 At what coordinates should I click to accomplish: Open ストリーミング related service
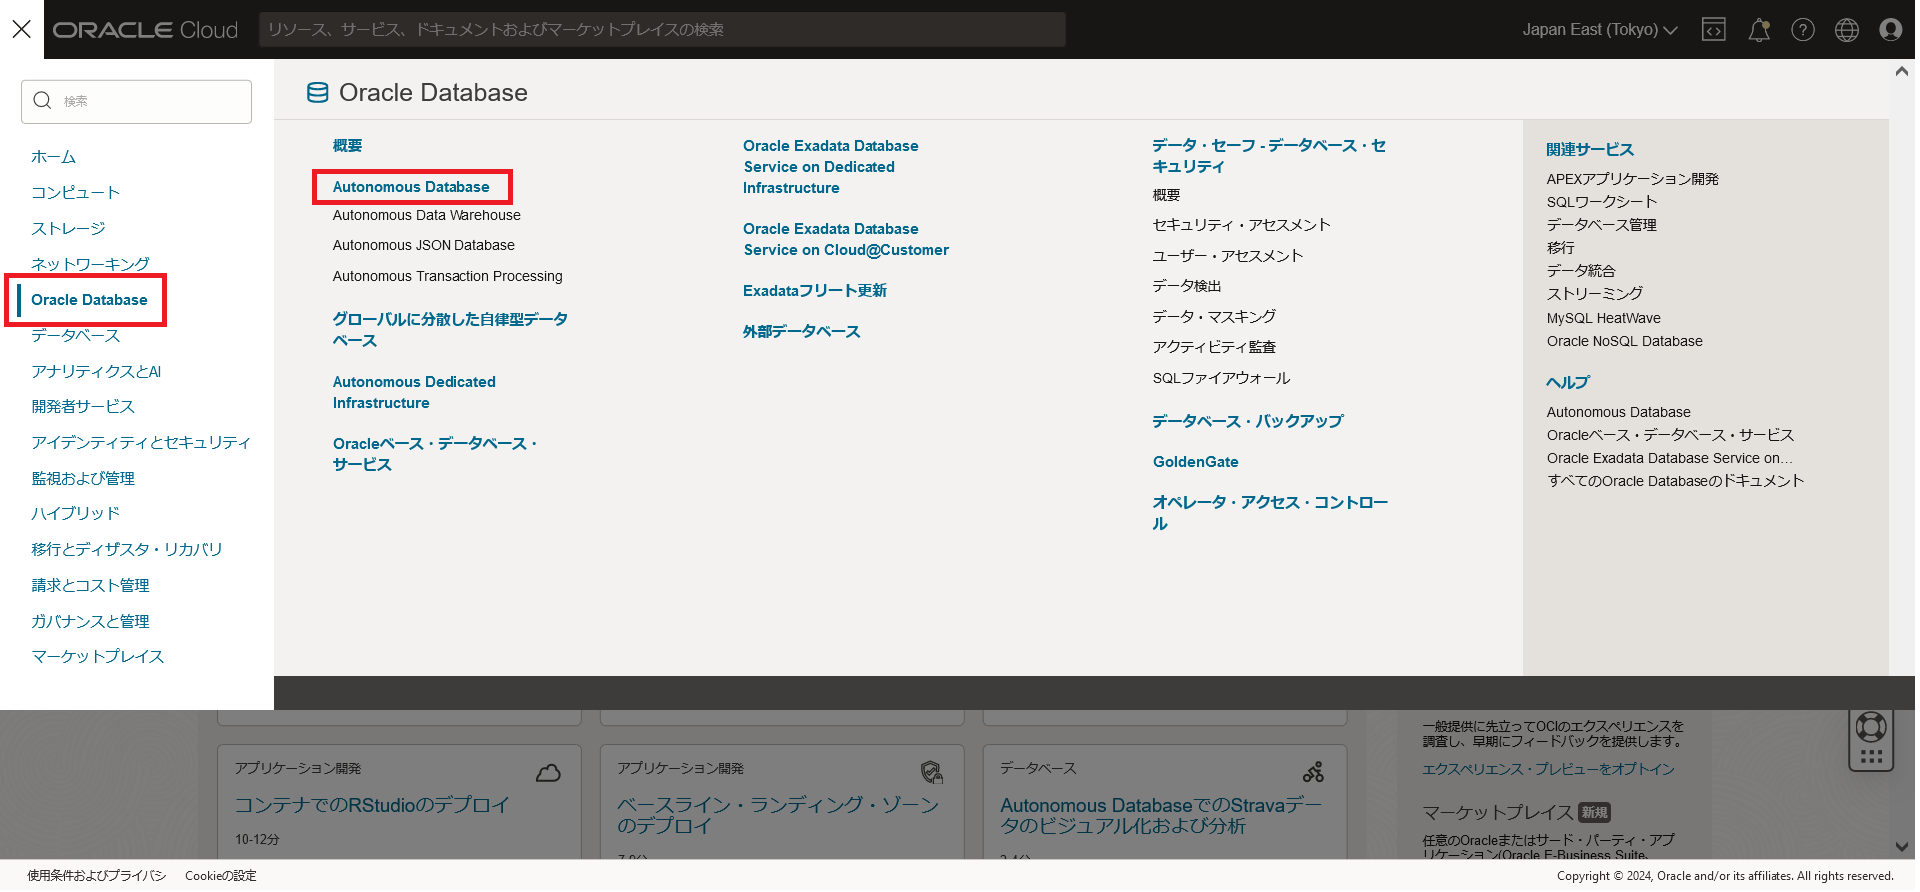pyautogui.click(x=1595, y=294)
